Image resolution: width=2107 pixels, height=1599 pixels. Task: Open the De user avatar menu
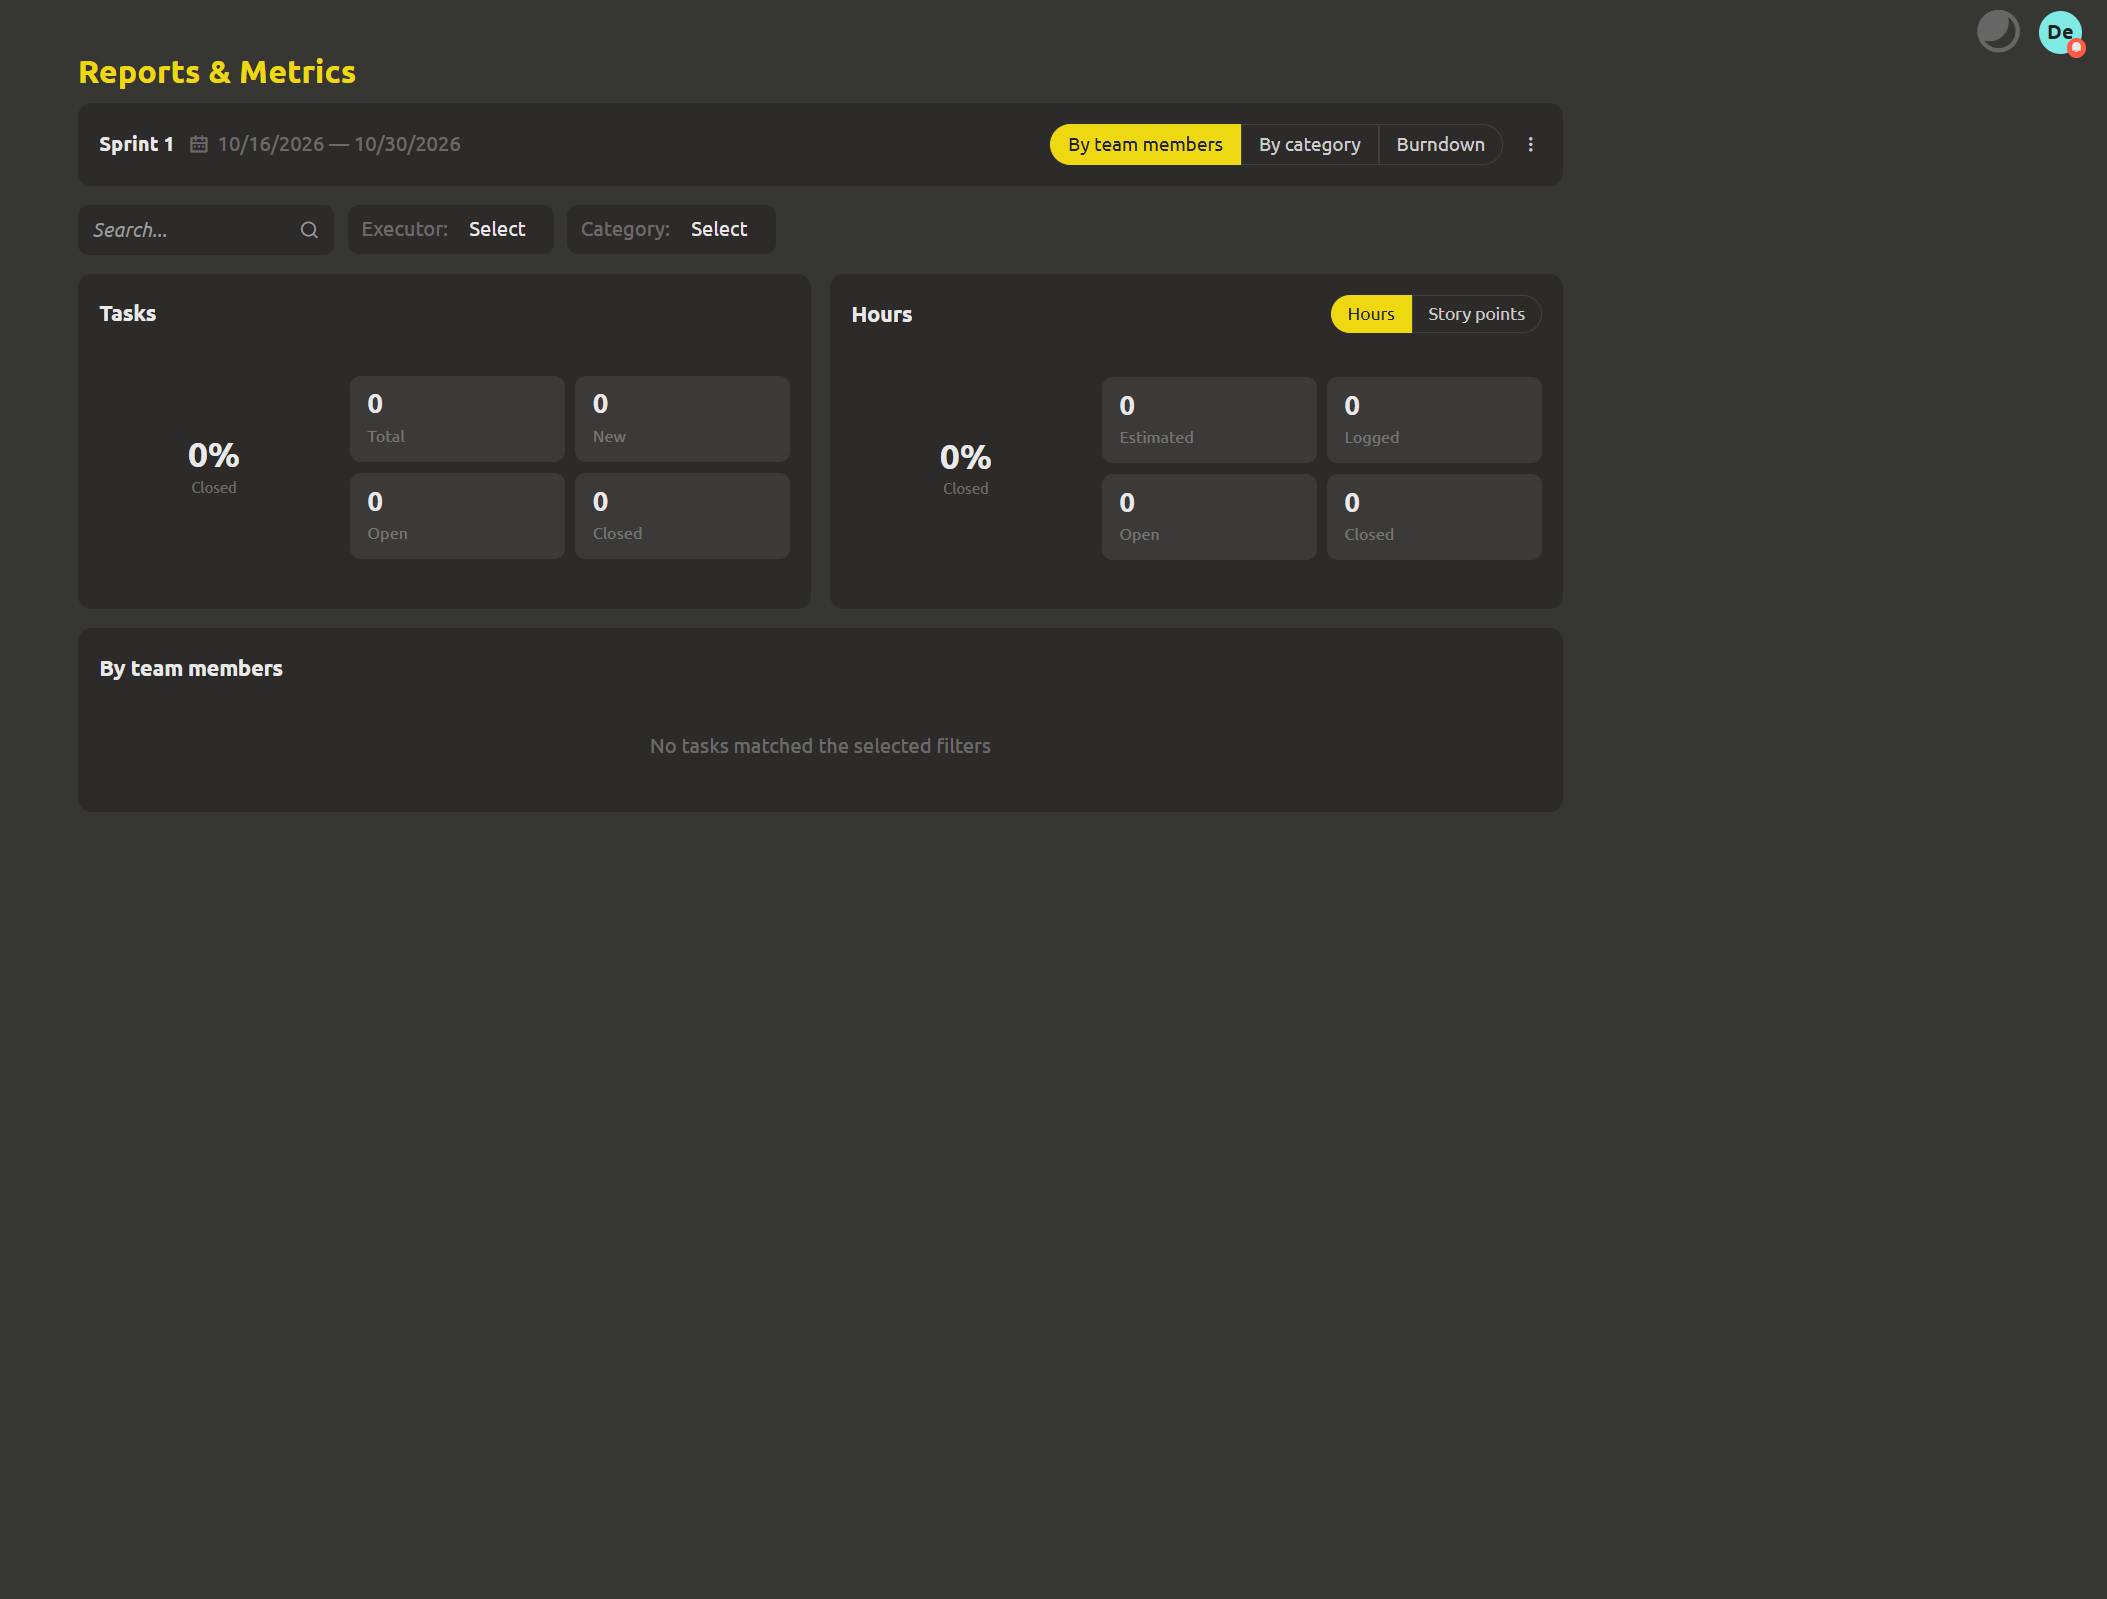point(2059,32)
